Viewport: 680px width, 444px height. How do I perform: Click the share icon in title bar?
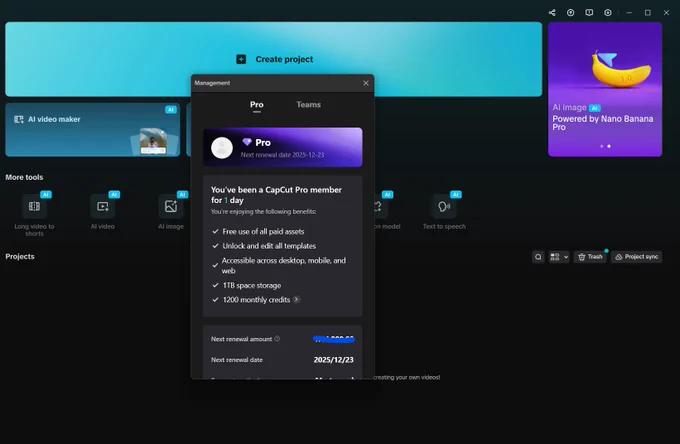552,13
